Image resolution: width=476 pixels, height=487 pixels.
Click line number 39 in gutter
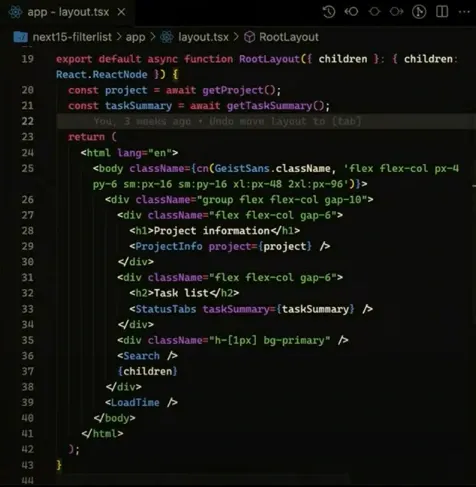[27, 402]
